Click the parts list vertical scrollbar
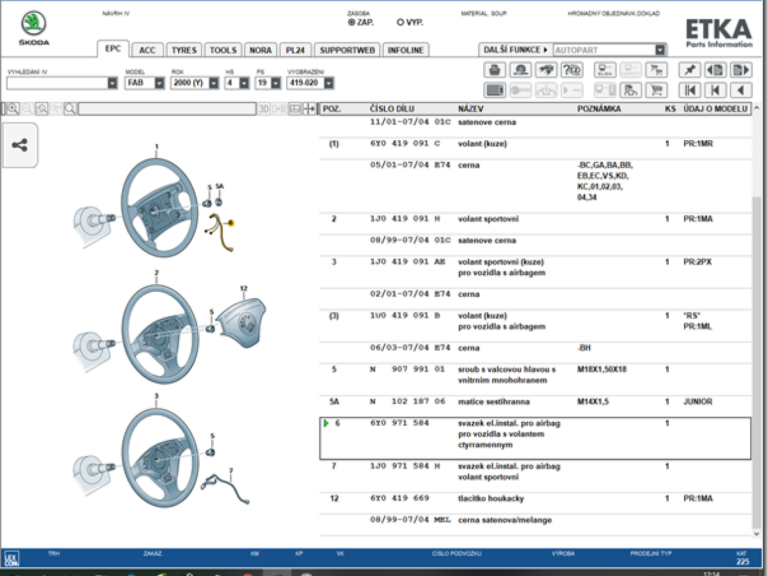 [759, 300]
